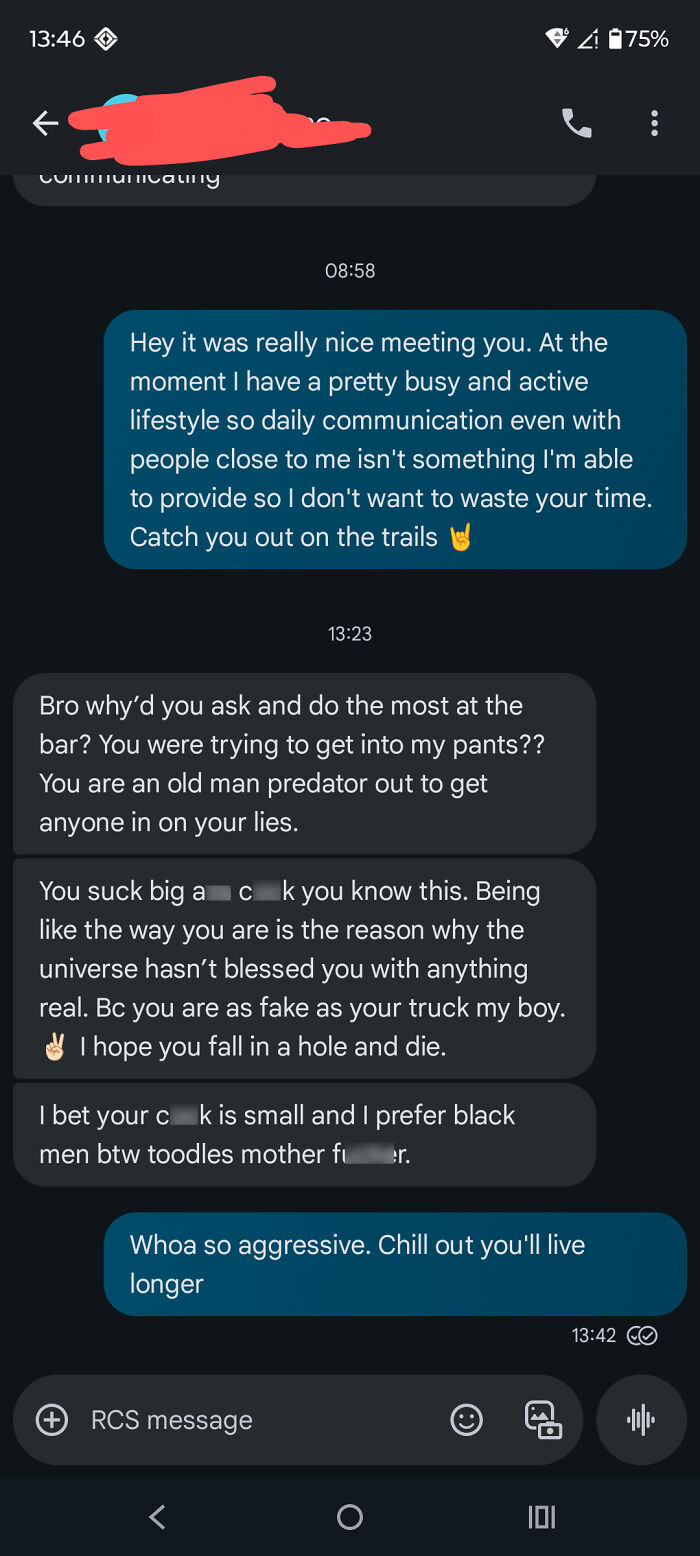Tap the battery indicator showing 75%

[638, 37]
